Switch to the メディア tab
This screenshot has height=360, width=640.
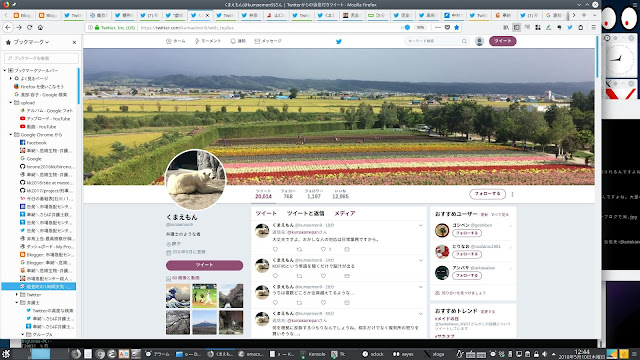[x=345, y=213]
